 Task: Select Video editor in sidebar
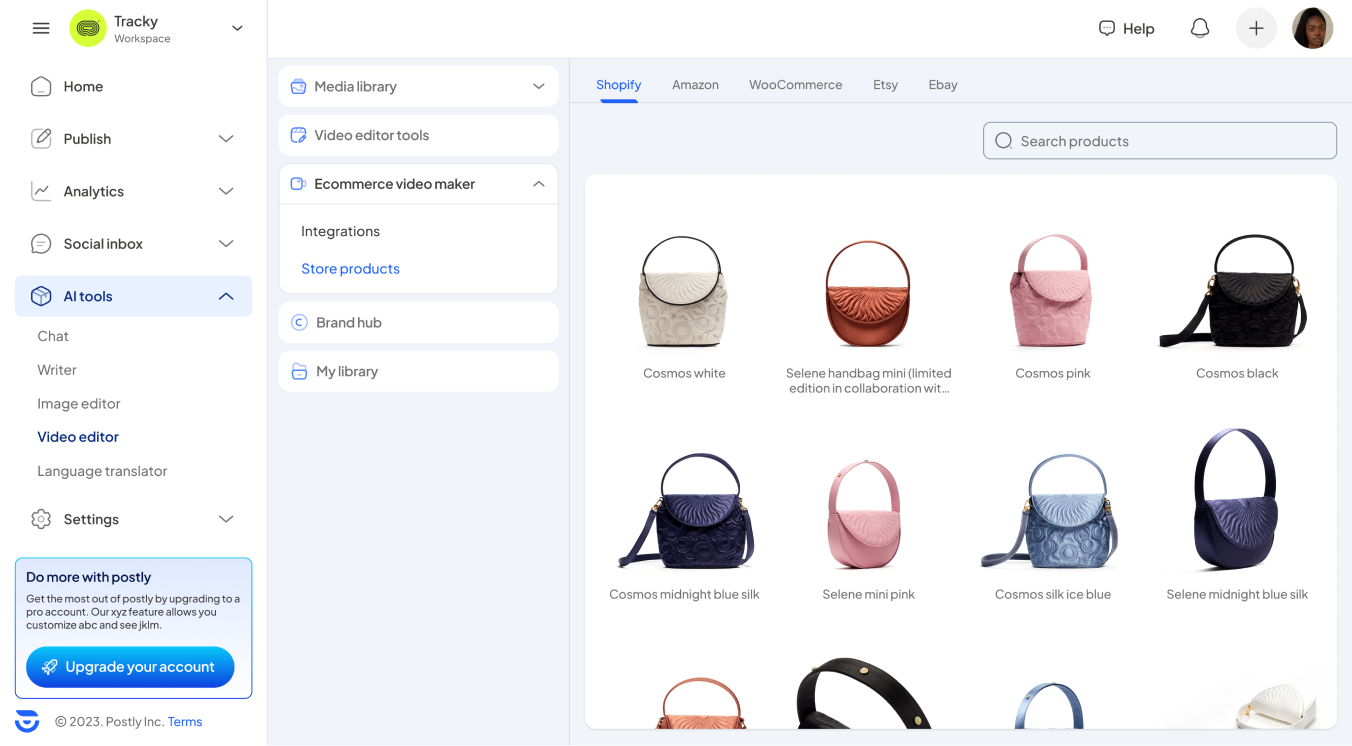click(78, 437)
